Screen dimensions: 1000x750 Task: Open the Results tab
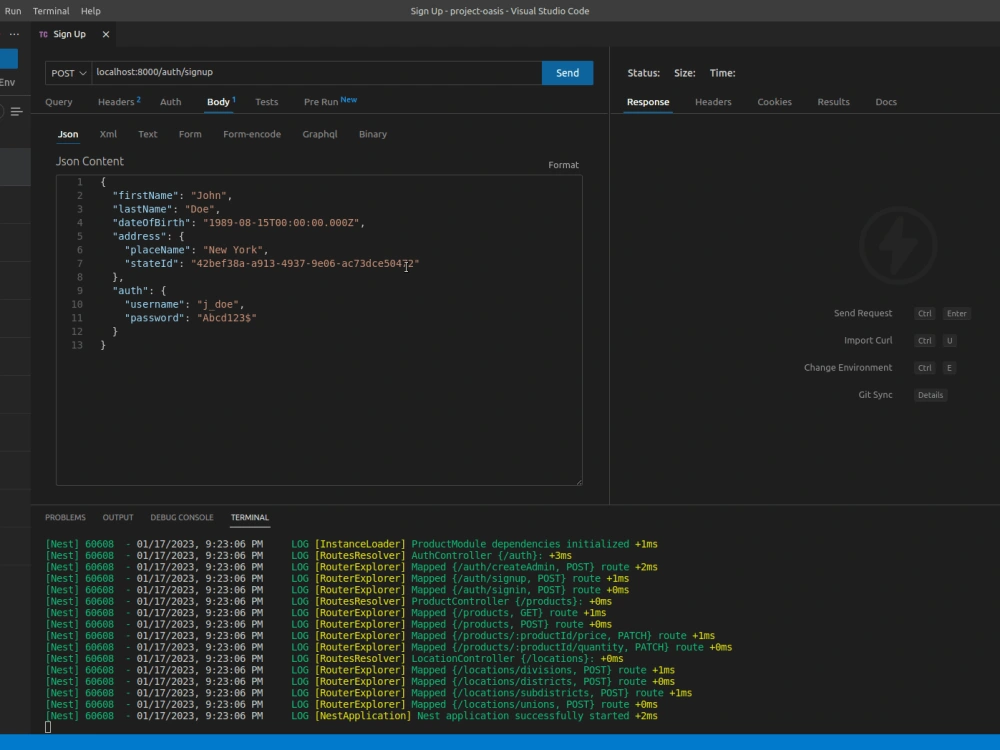pos(833,102)
